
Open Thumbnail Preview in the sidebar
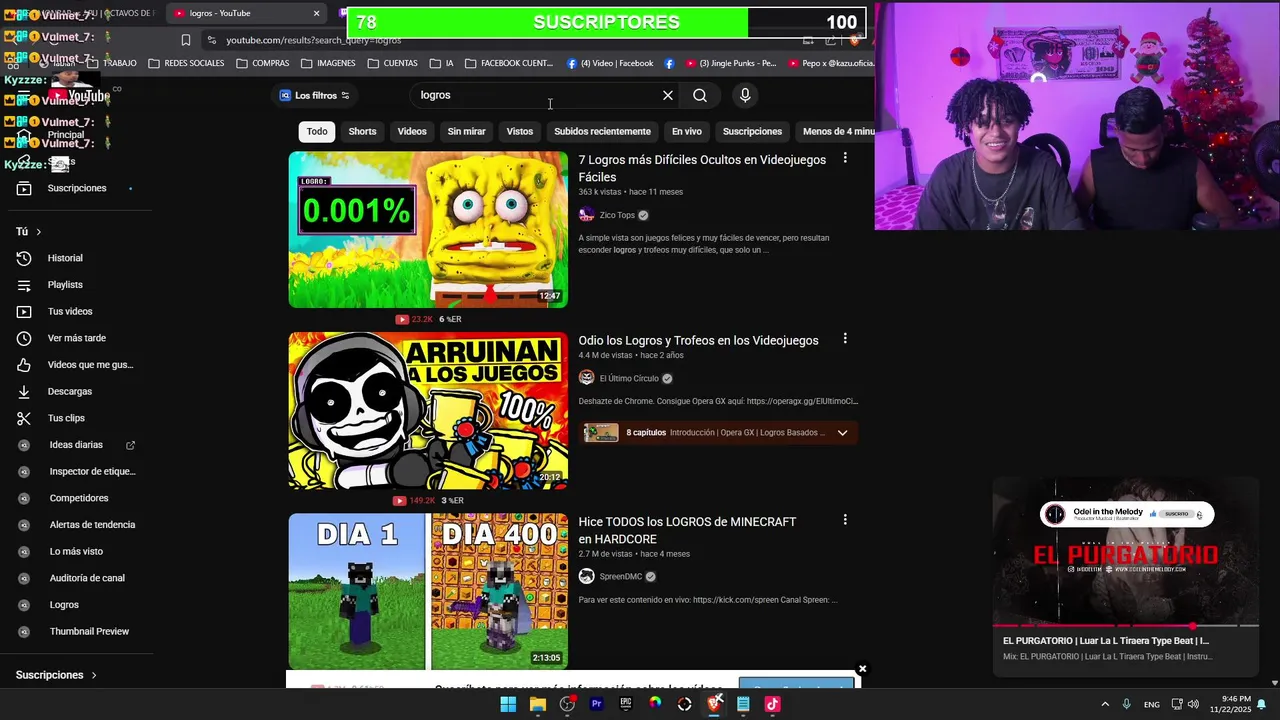[89, 631]
